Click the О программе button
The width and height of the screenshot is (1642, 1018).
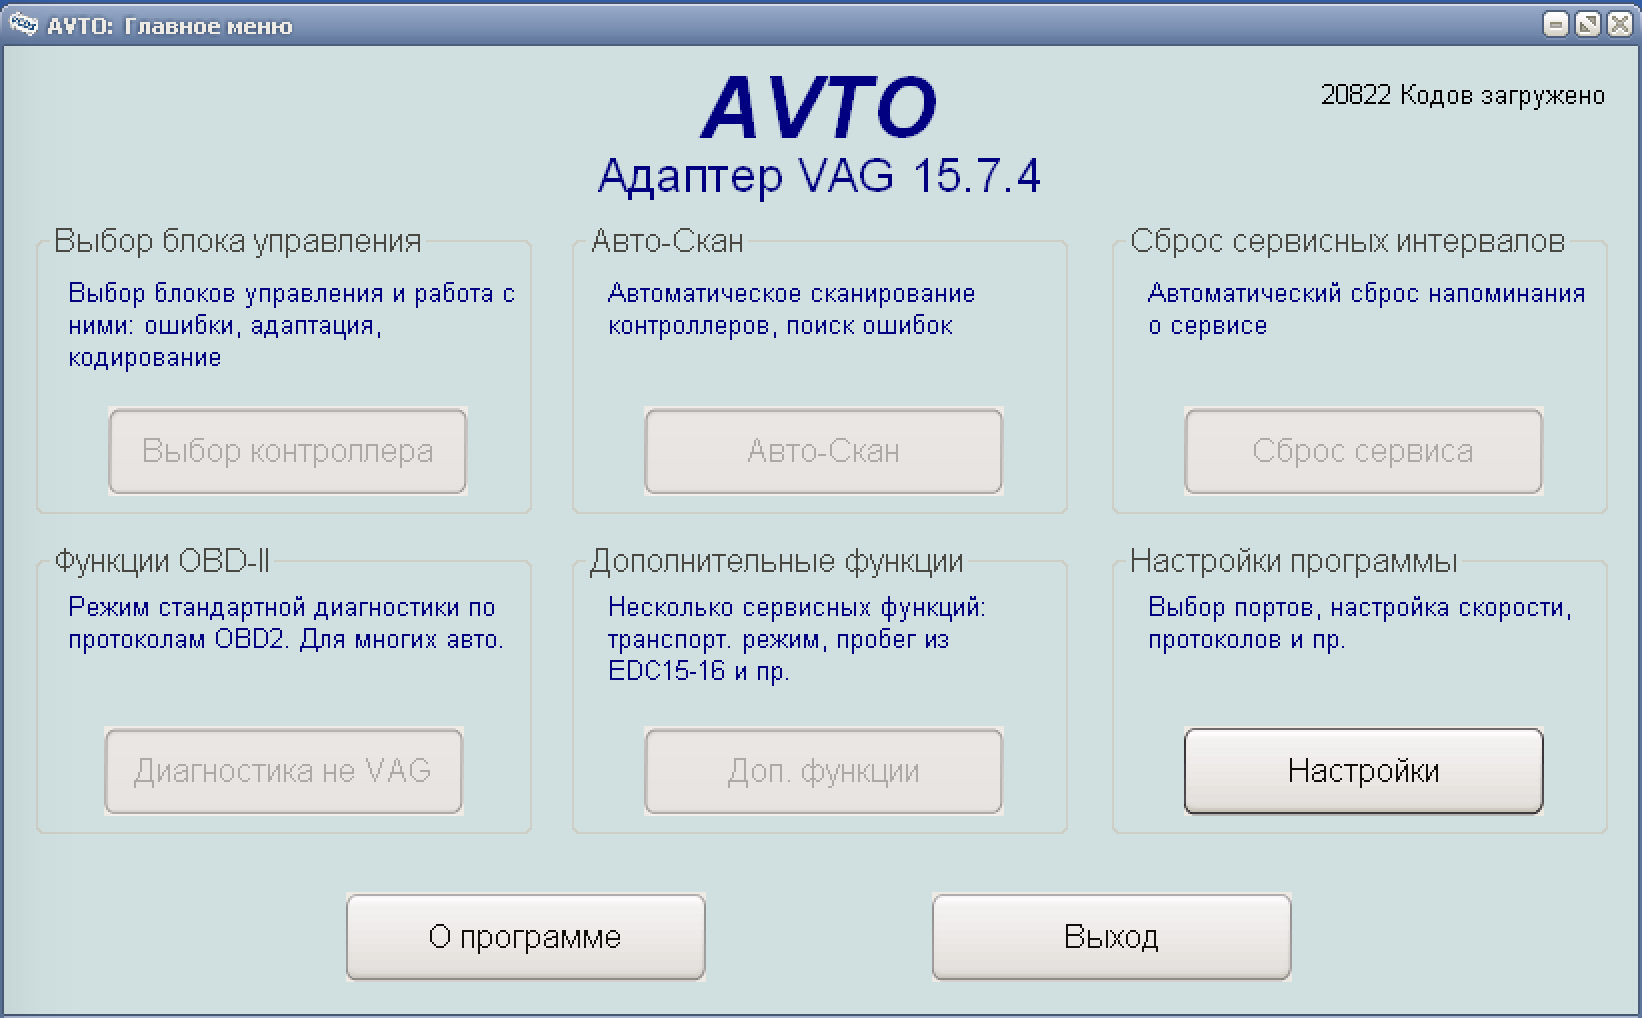[525, 936]
